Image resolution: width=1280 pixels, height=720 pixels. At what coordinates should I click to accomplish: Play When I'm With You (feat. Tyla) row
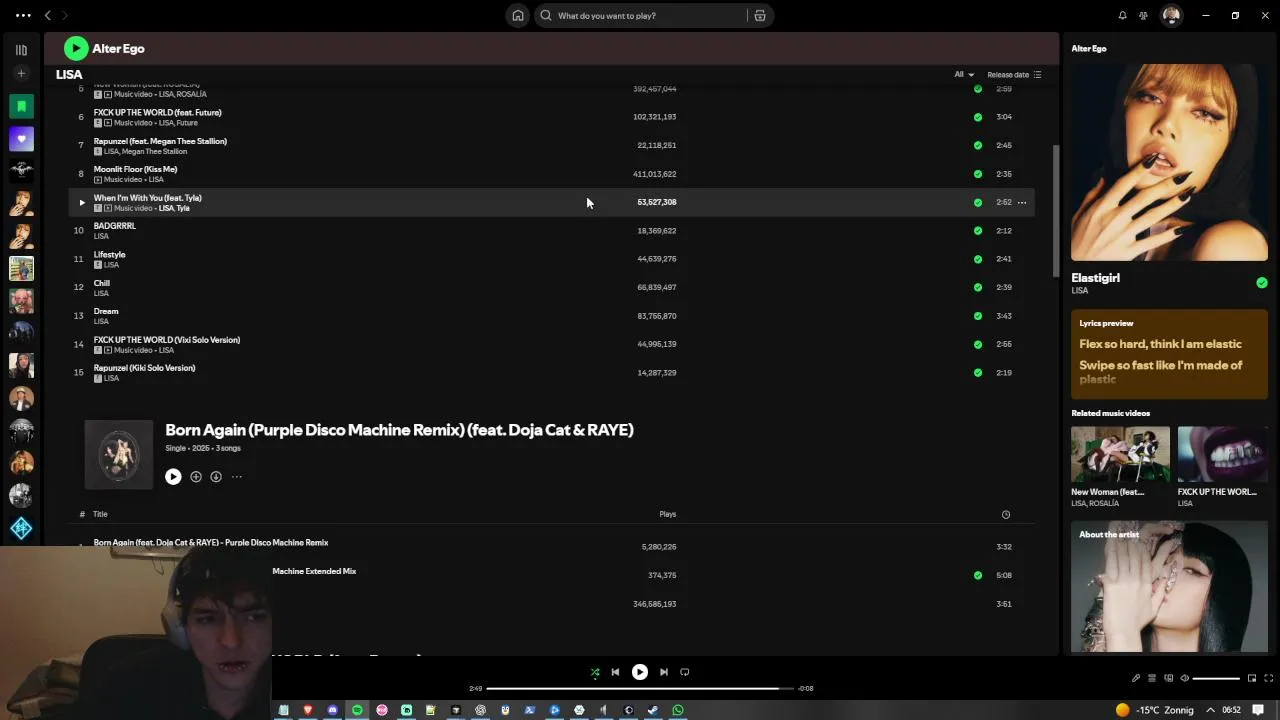coord(82,202)
